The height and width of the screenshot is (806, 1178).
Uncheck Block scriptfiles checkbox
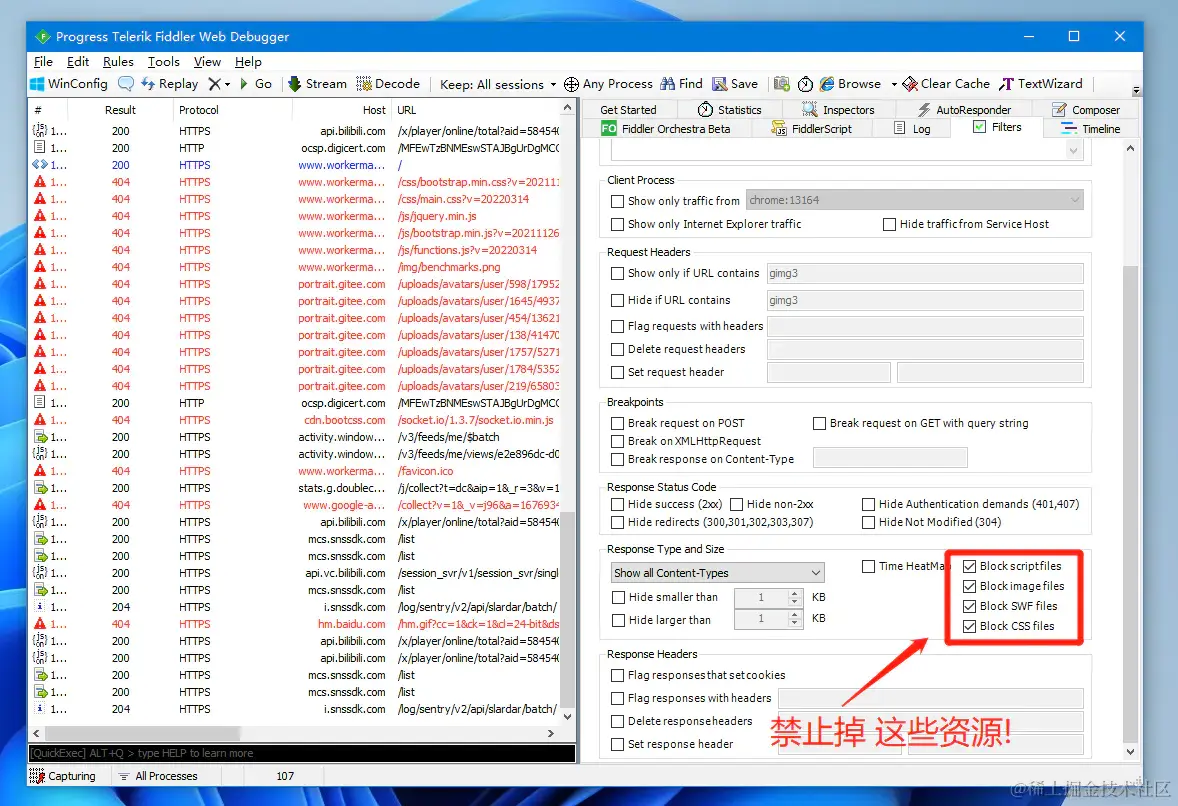coord(969,566)
